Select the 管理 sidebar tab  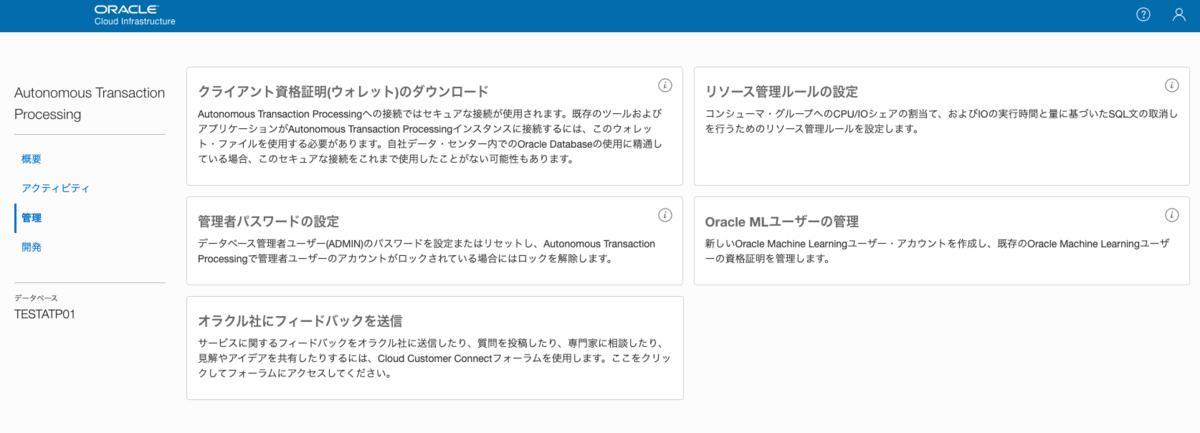tap(31, 217)
